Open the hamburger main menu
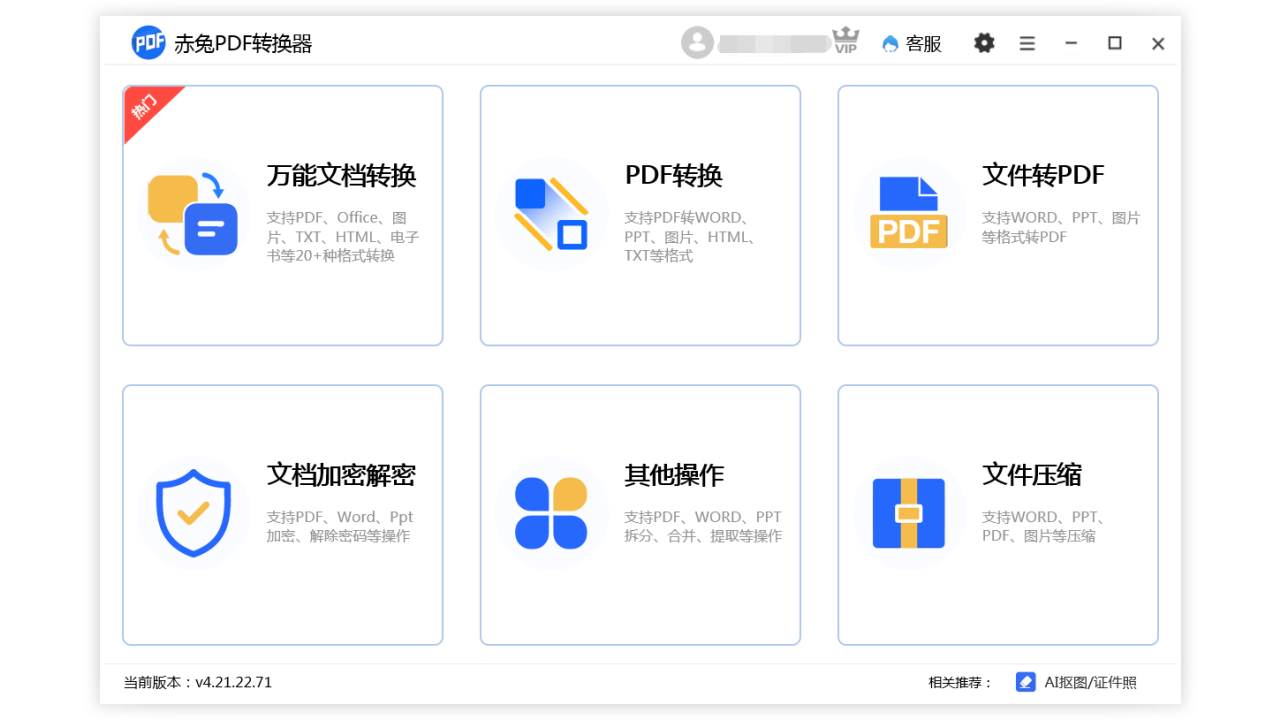The image size is (1280, 720). (x=1027, y=43)
